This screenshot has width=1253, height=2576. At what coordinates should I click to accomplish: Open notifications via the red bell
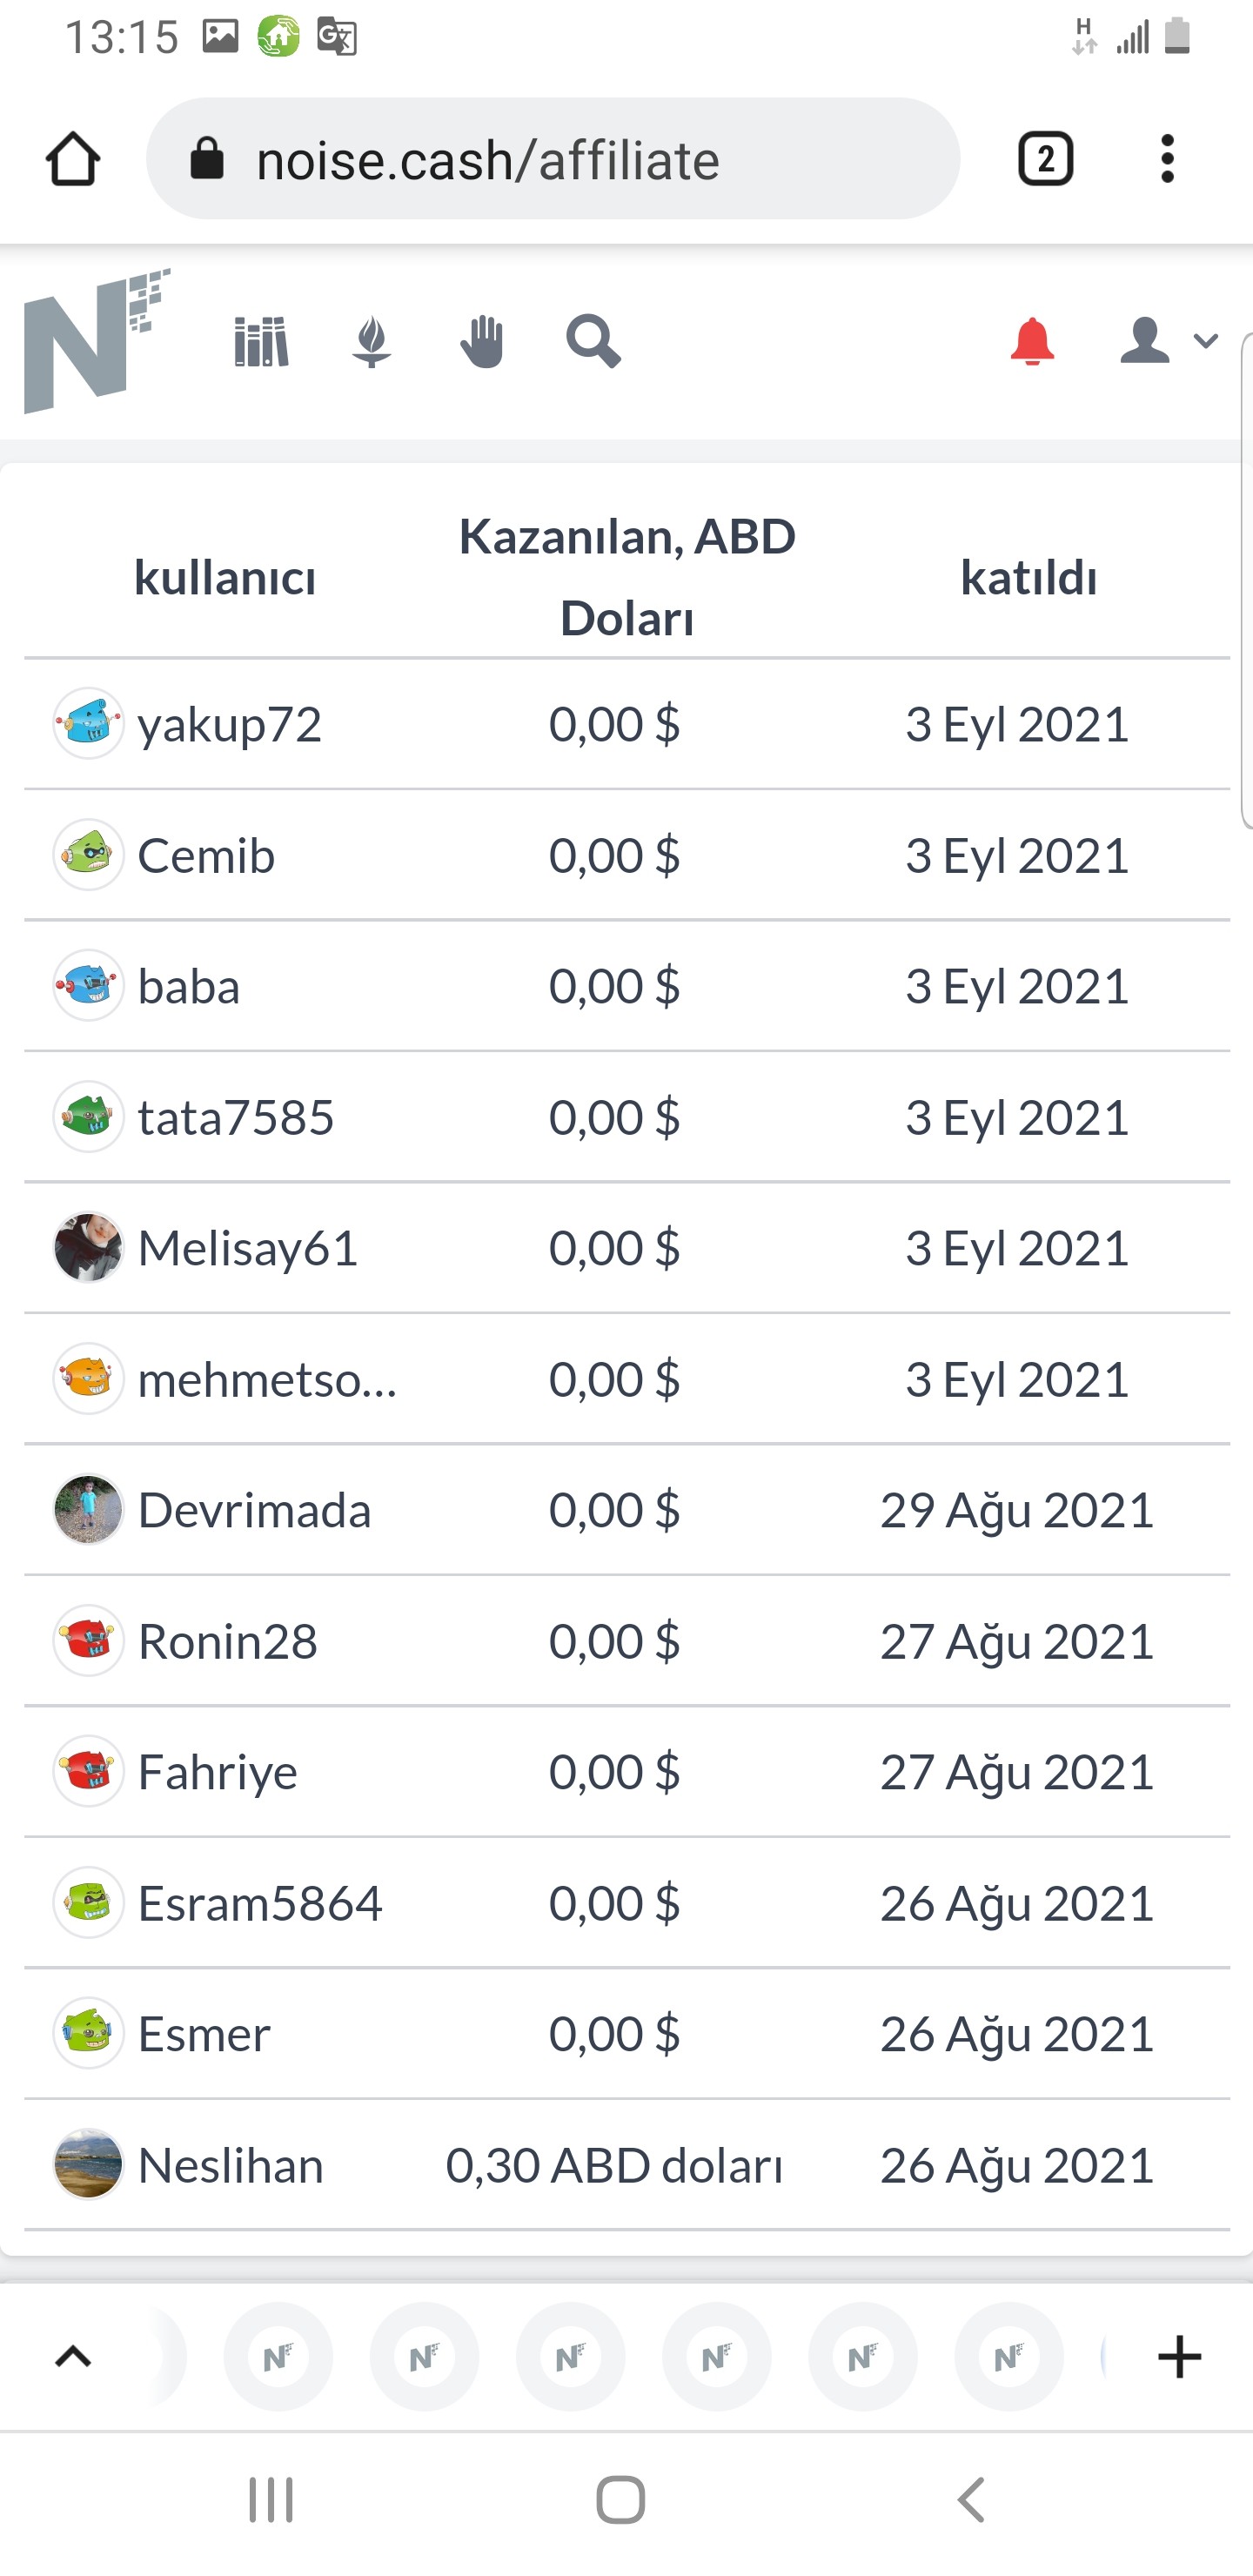(1032, 342)
